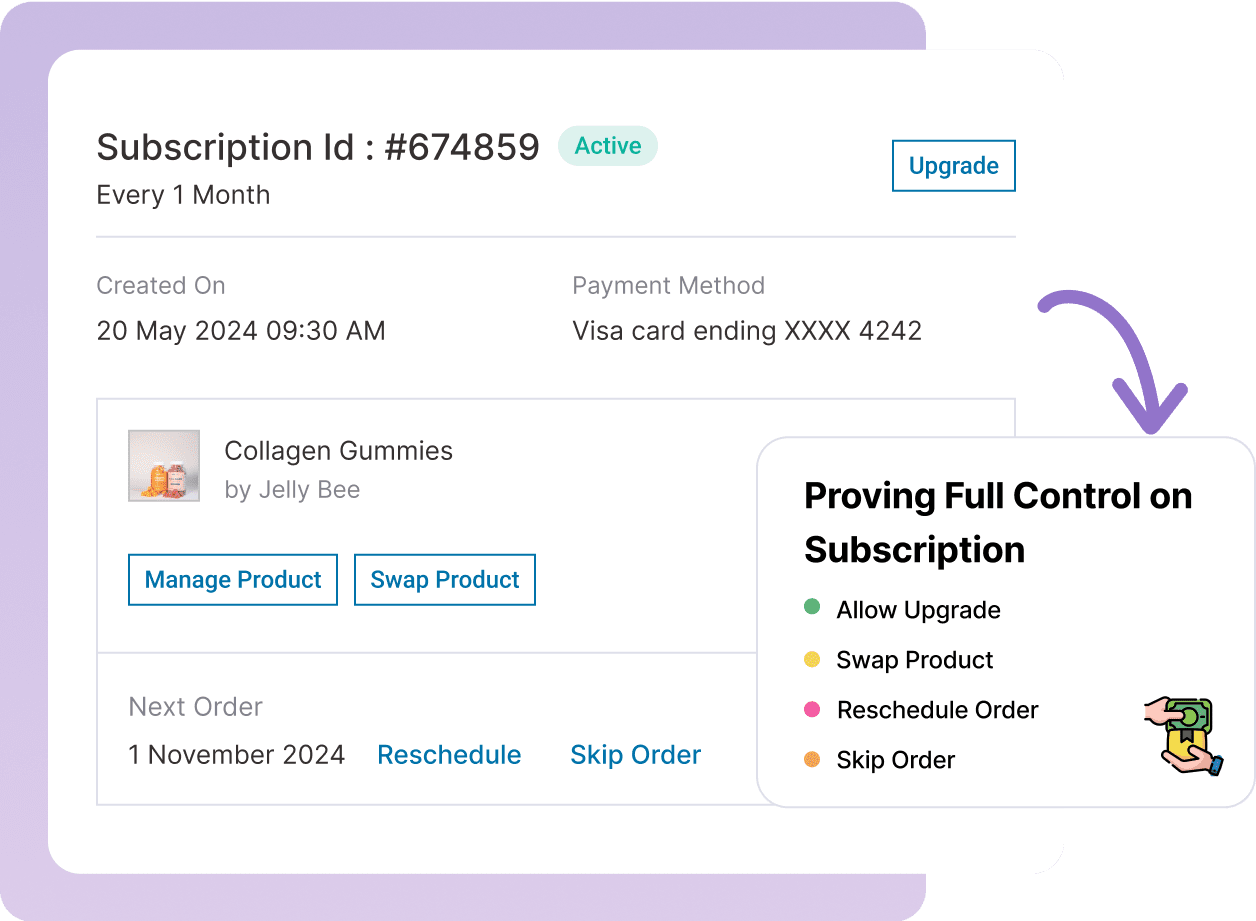
Task: Click the Collagen Gummies product thumbnail
Action: pyautogui.click(x=164, y=466)
